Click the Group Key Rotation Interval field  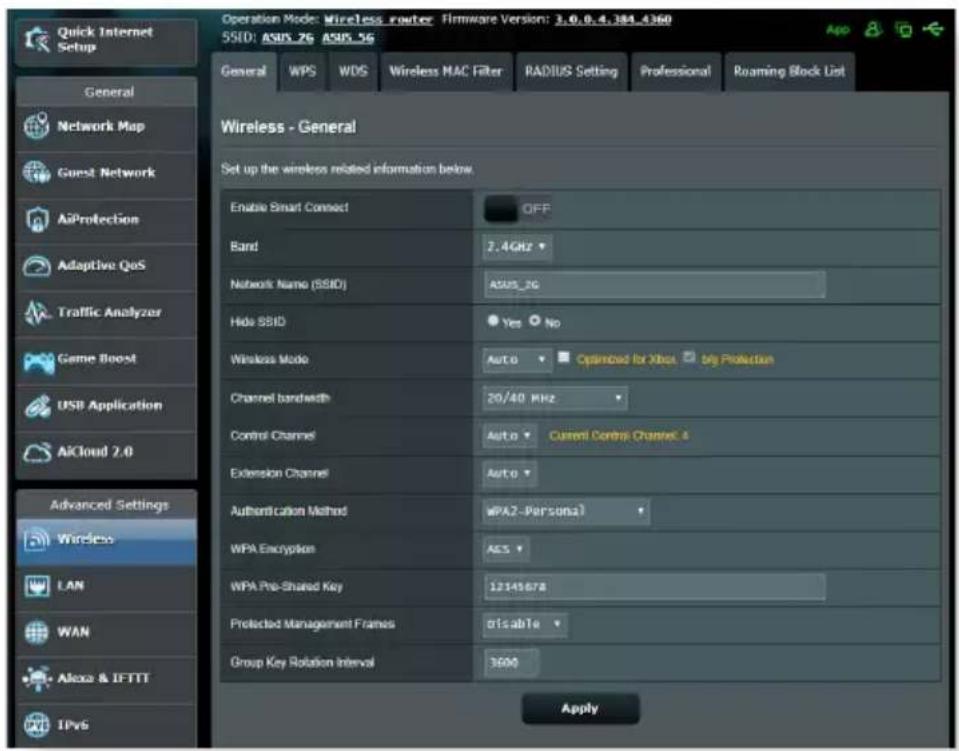tap(511, 662)
